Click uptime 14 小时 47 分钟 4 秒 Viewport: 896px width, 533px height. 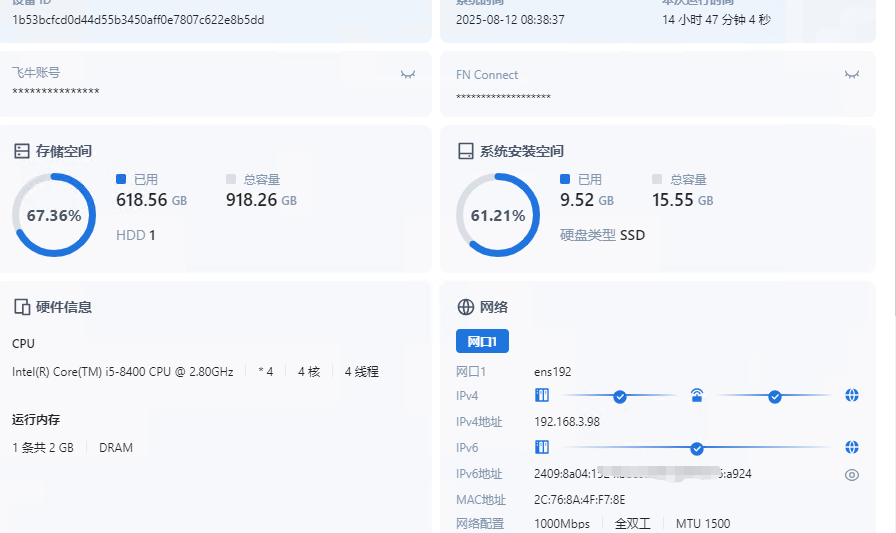click(716, 19)
